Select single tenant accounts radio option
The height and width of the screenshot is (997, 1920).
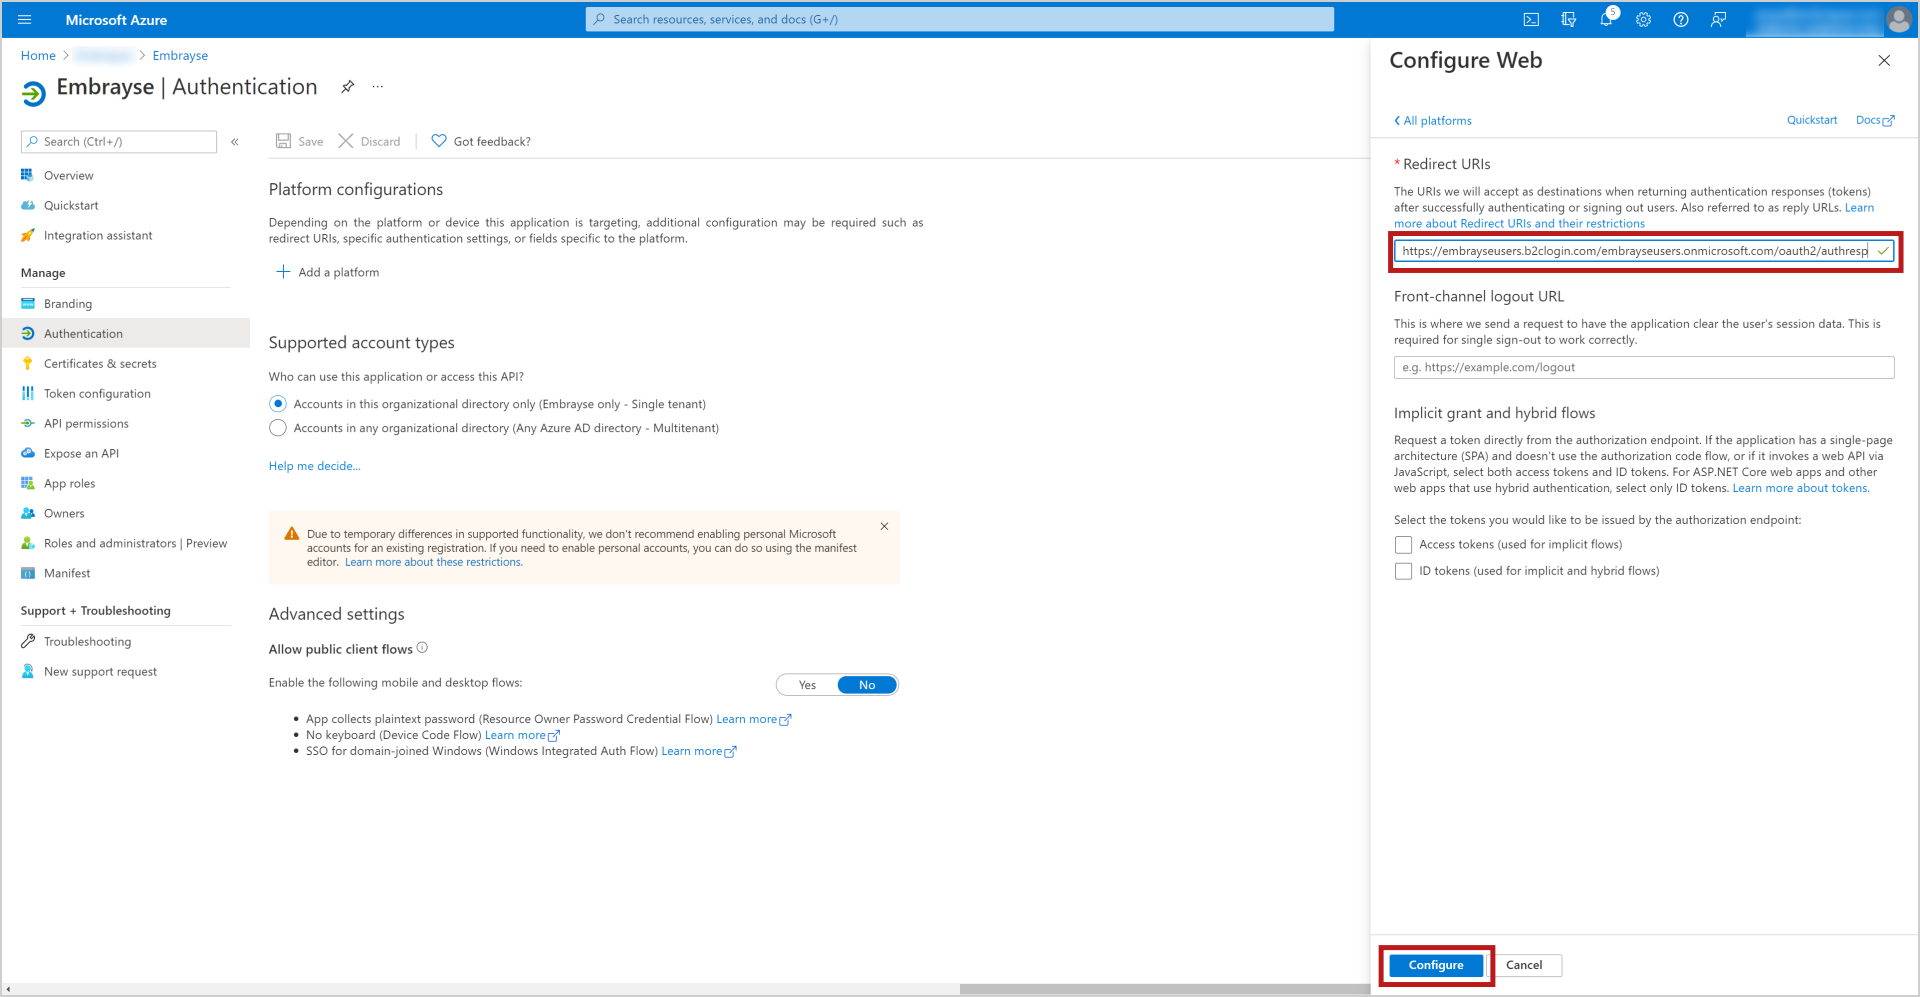tap(278, 404)
